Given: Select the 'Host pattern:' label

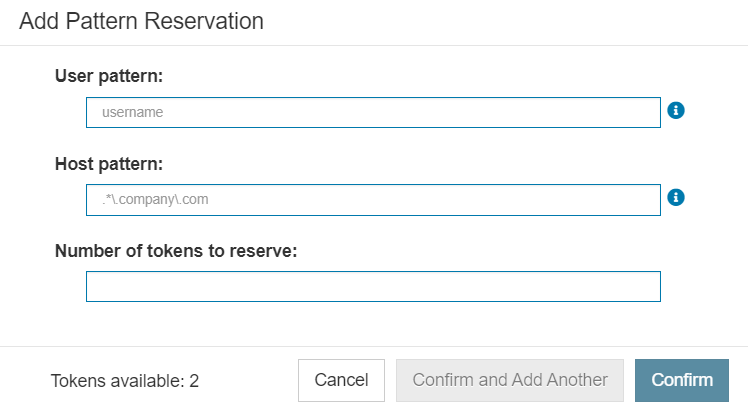Looking at the screenshot, I should tap(109, 164).
